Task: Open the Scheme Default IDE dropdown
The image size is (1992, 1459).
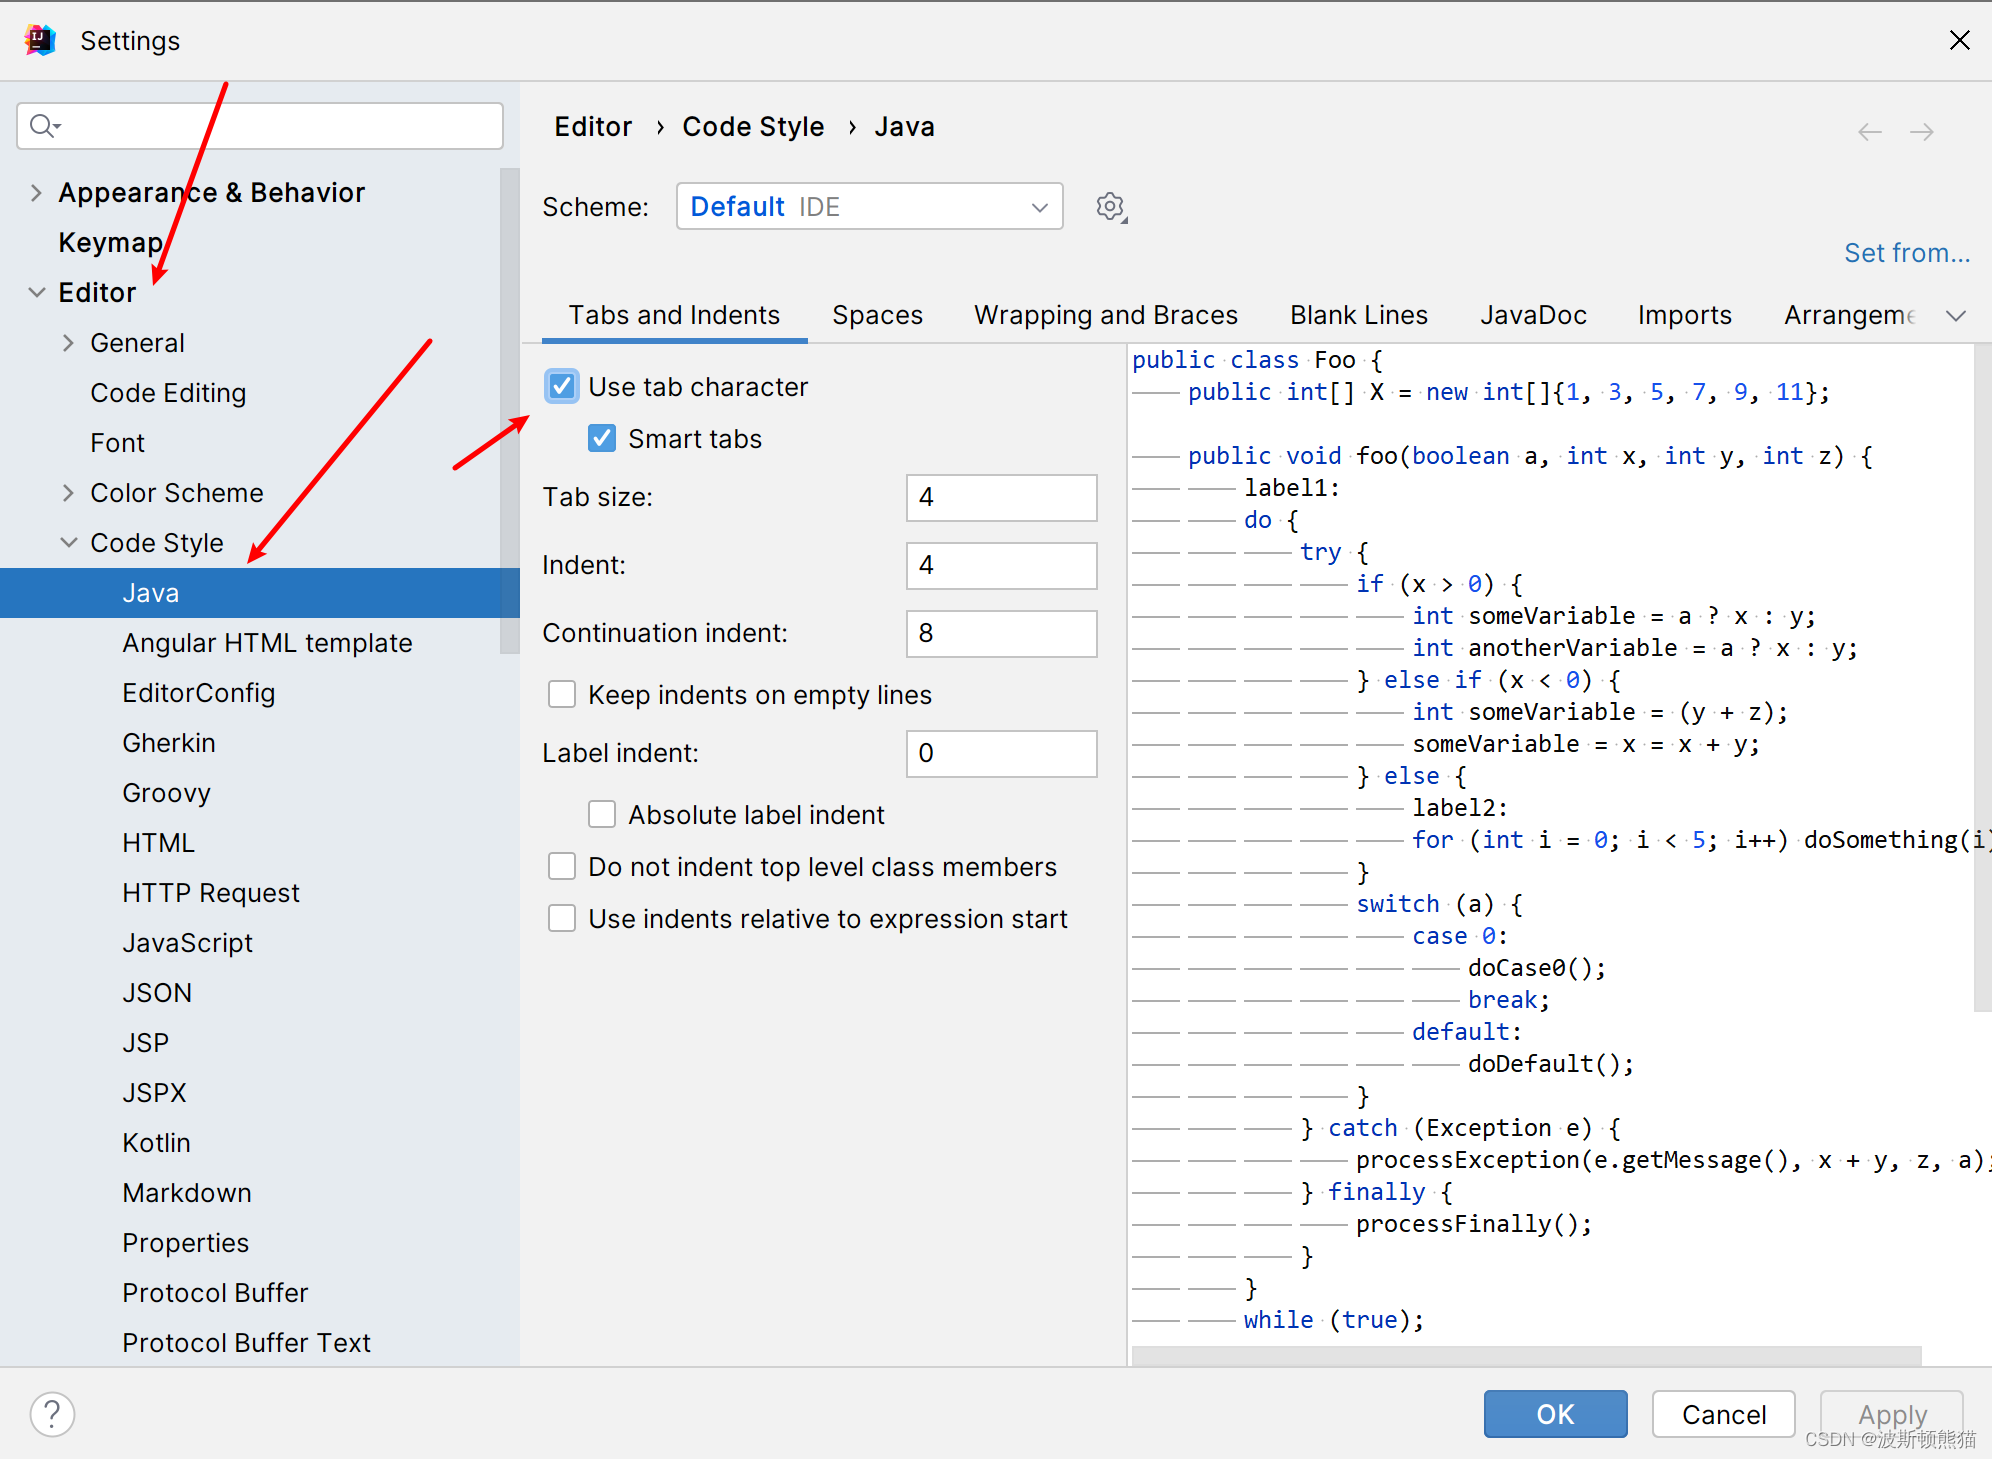Action: tap(869, 207)
